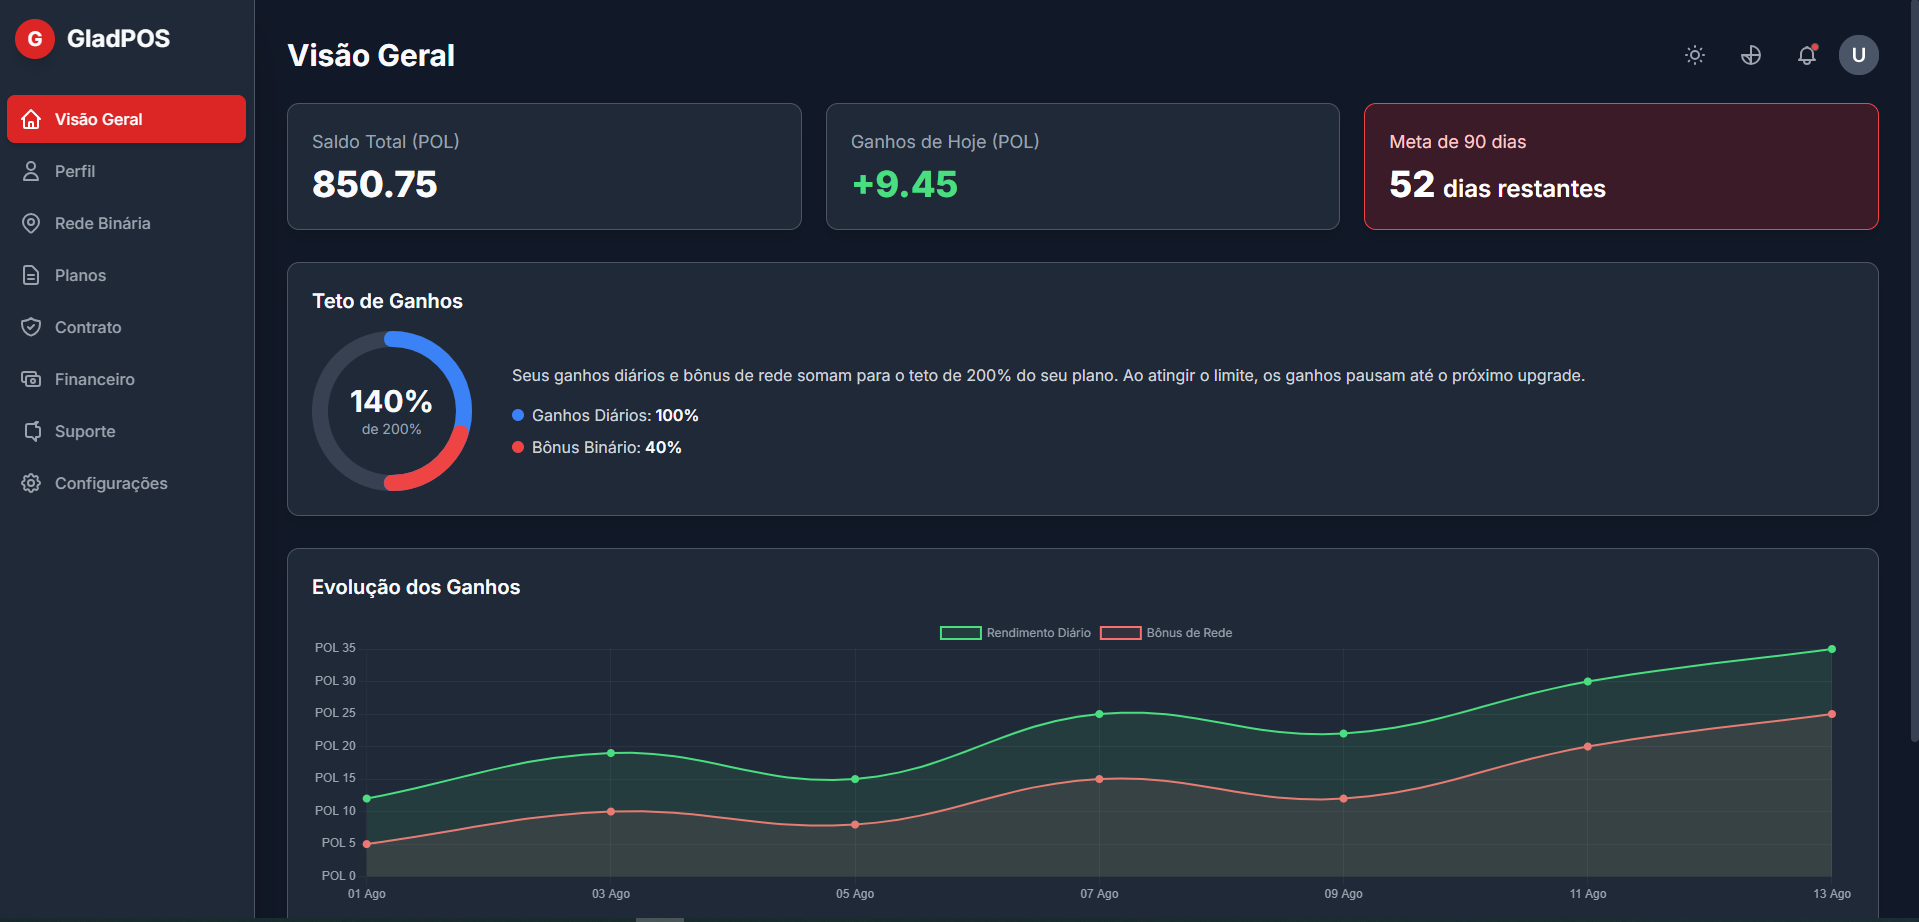
Task: Click the Financeiro wallet icon
Action: click(x=31, y=379)
